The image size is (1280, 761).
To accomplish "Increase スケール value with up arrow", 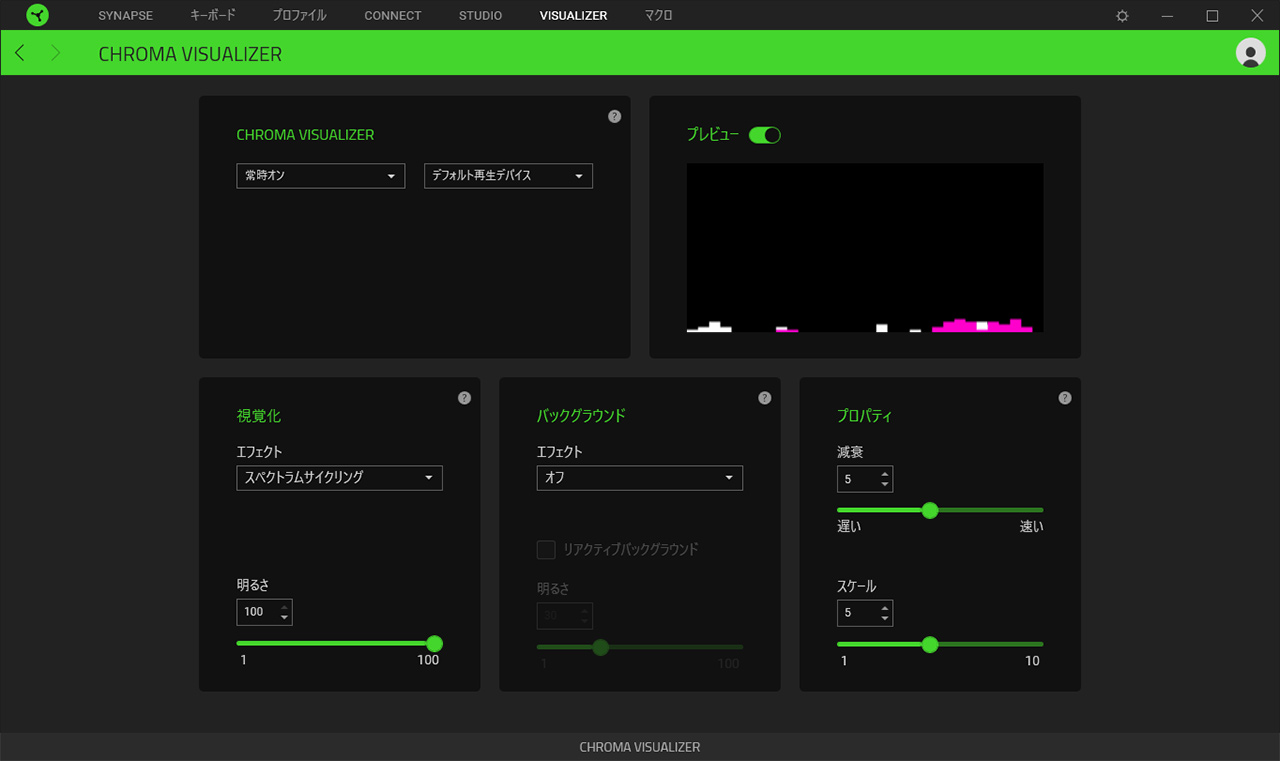I will coord(885,607).
